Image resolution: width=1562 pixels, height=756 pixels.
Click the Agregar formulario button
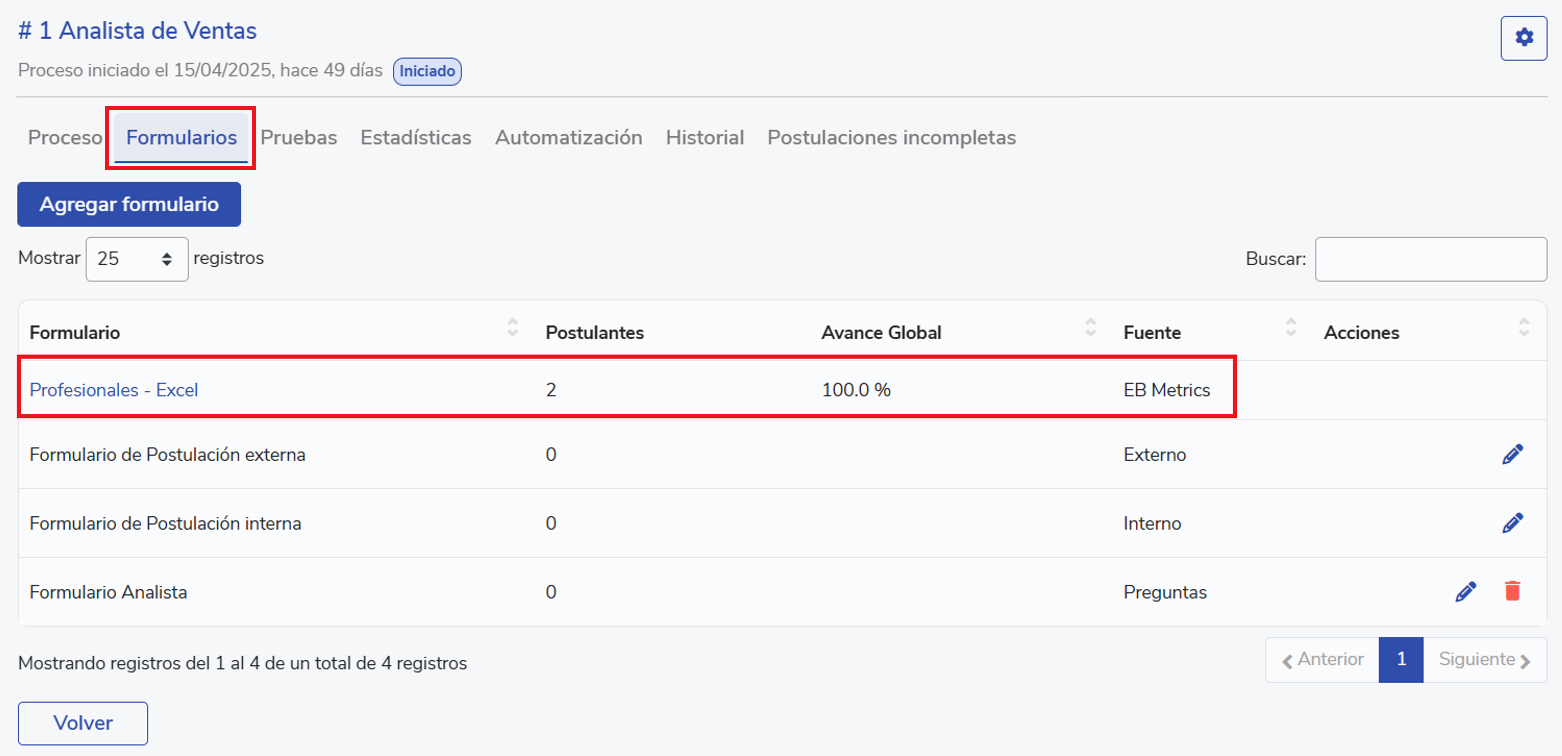pyautogui.click(x=129, y=205)
